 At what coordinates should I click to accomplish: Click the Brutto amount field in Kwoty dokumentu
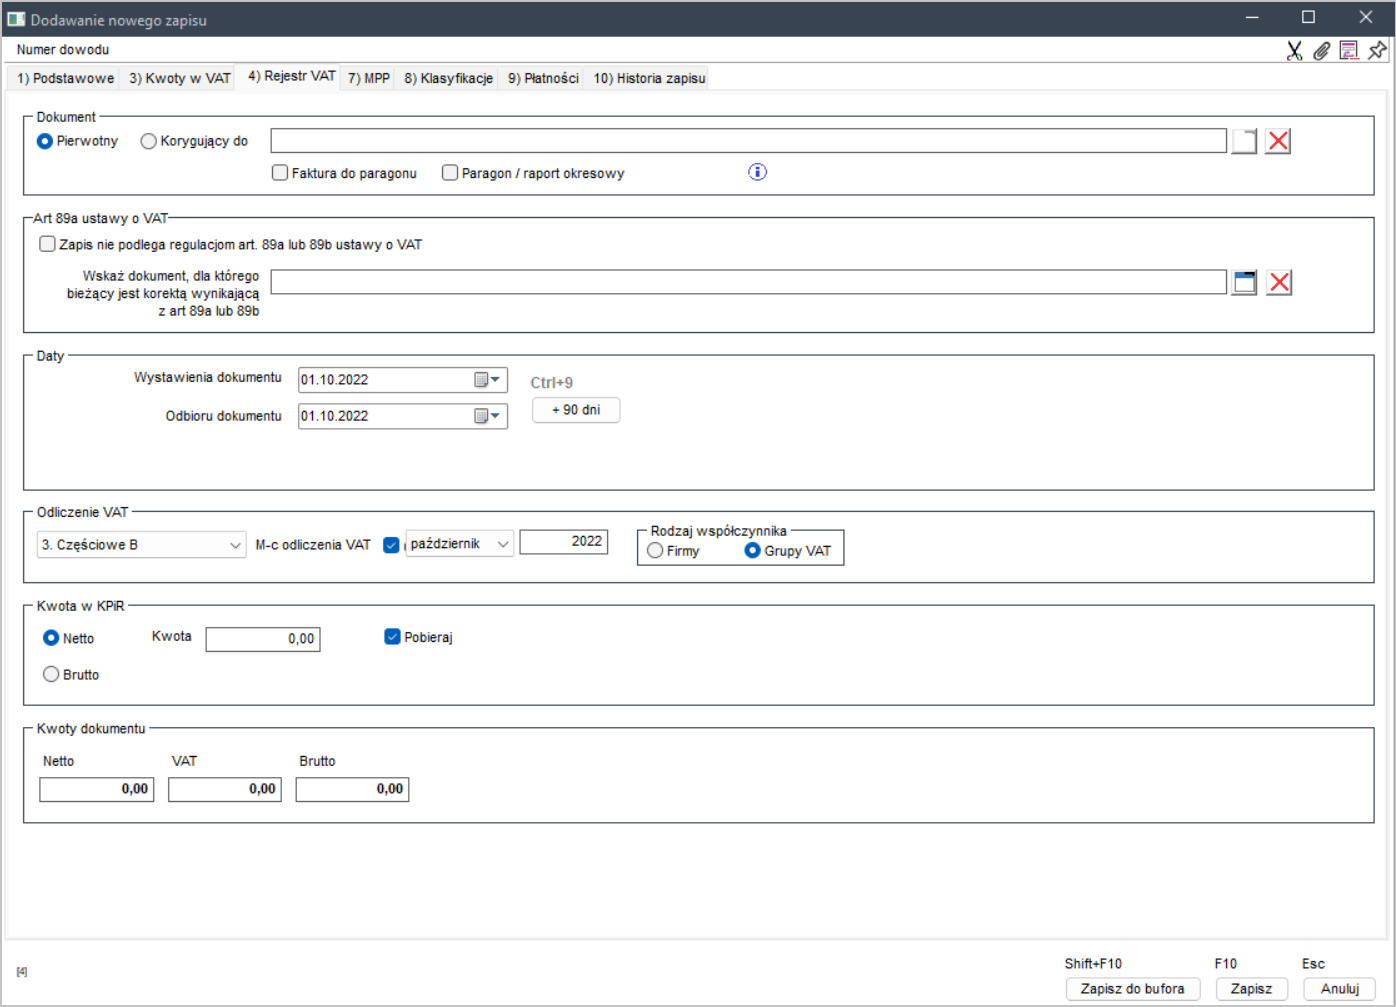coord(352,789)
